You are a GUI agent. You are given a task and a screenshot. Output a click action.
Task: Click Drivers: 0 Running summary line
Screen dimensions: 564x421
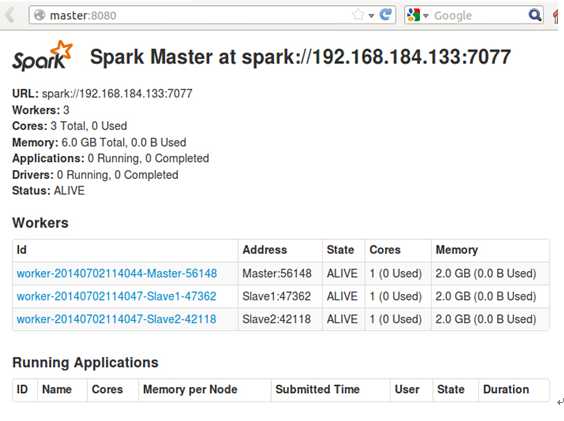pos(95,175)
